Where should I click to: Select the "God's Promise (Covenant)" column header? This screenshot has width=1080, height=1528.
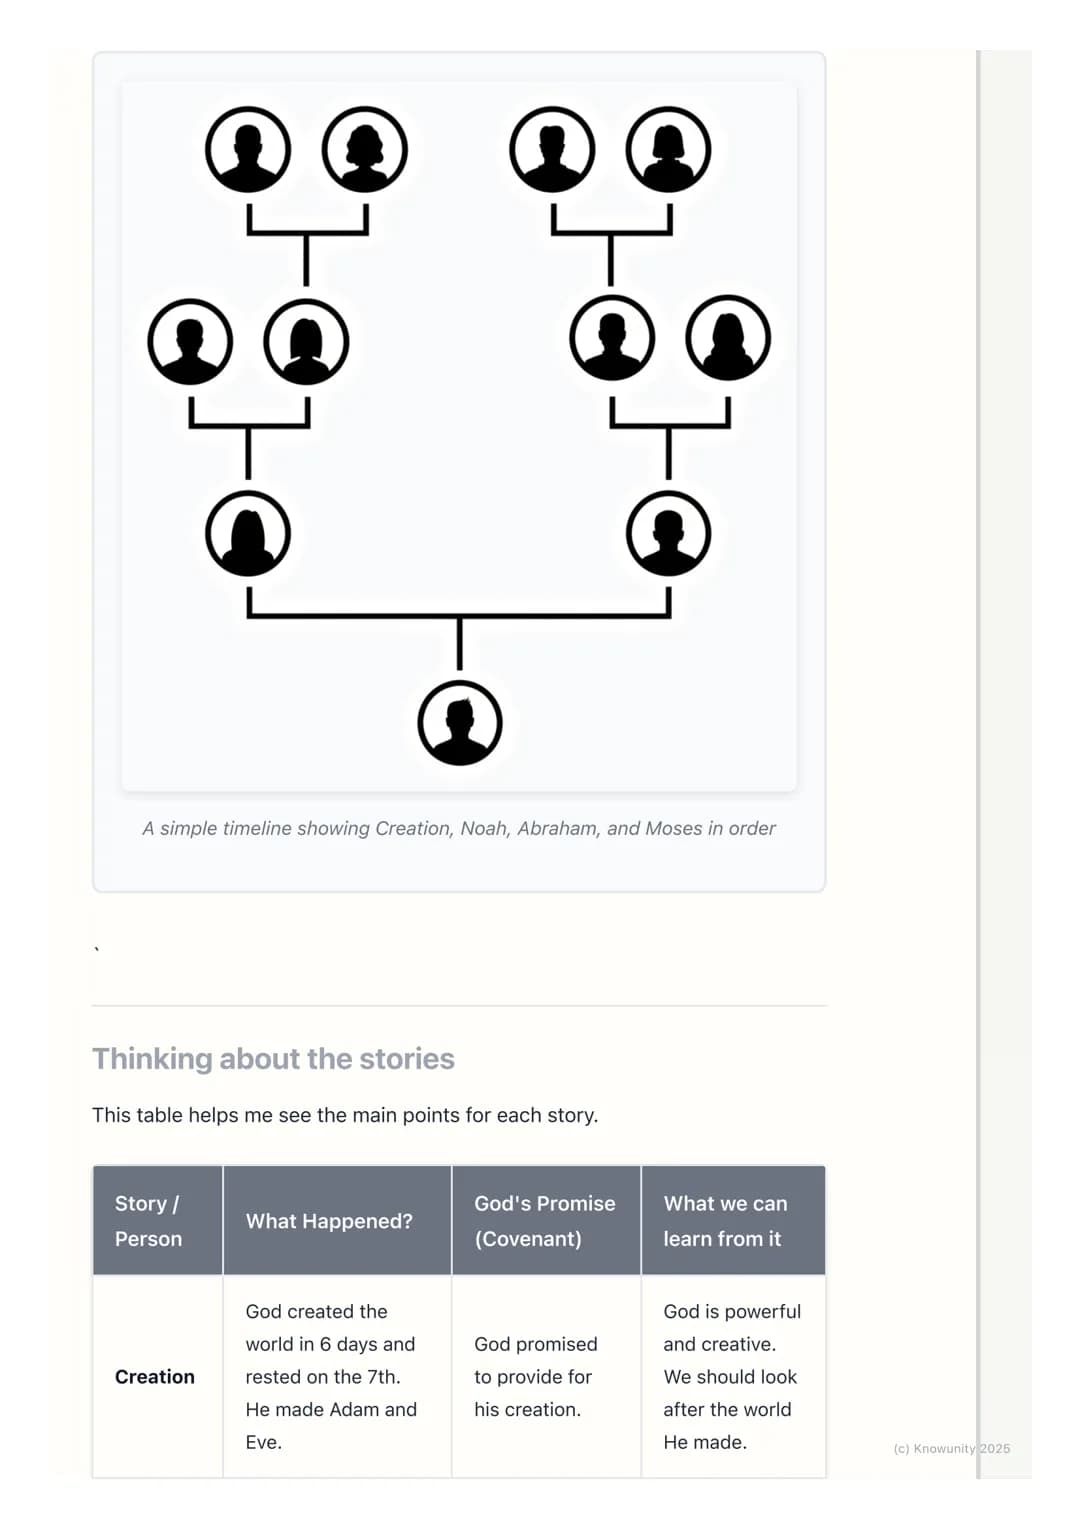click(546, 1221)
